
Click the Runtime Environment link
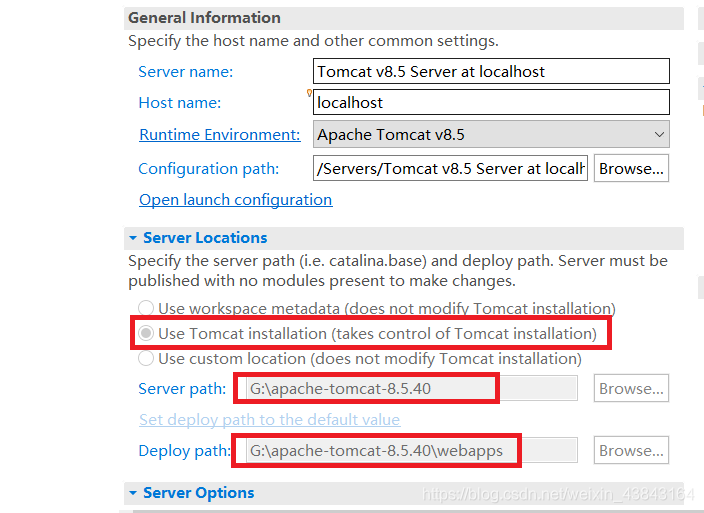(x=220, y=134)
